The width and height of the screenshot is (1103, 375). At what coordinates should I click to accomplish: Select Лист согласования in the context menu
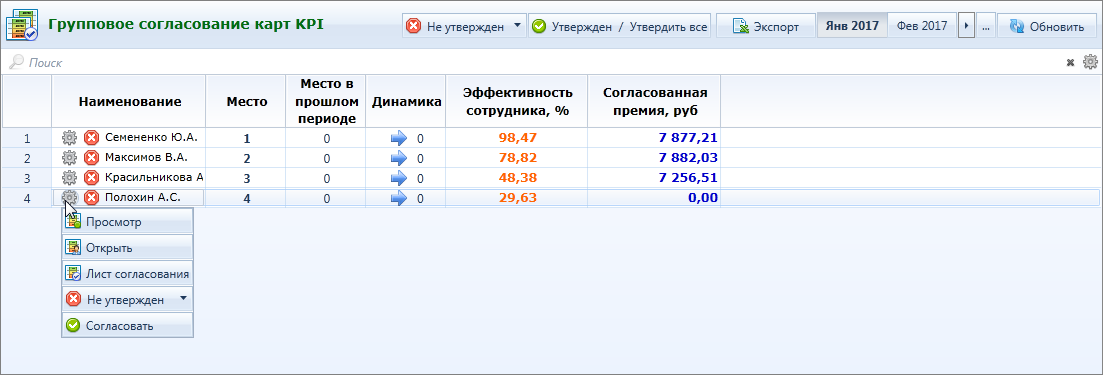[127, 273]
